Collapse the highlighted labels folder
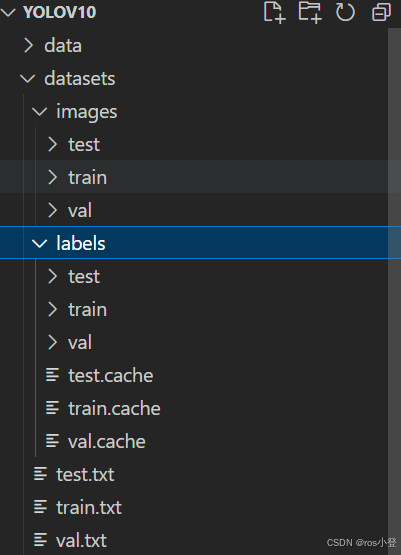401x555 pixels. pyautogui.click(x=39, y=243)
